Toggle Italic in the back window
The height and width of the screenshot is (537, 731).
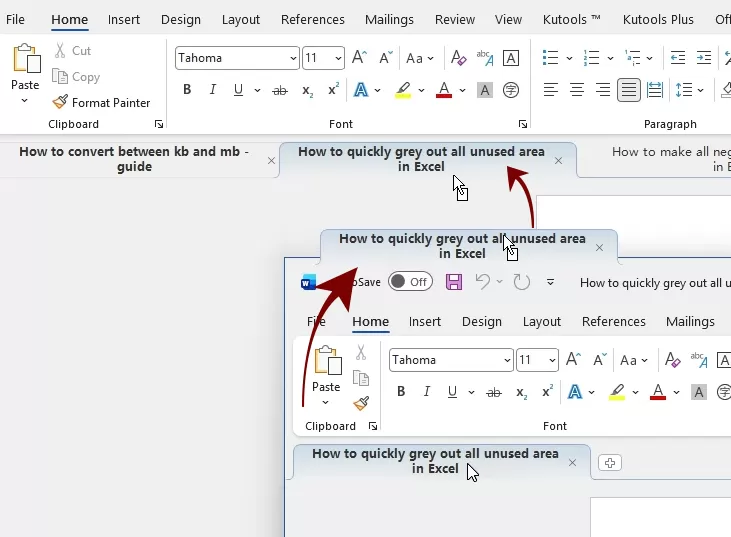coord(213,90)
